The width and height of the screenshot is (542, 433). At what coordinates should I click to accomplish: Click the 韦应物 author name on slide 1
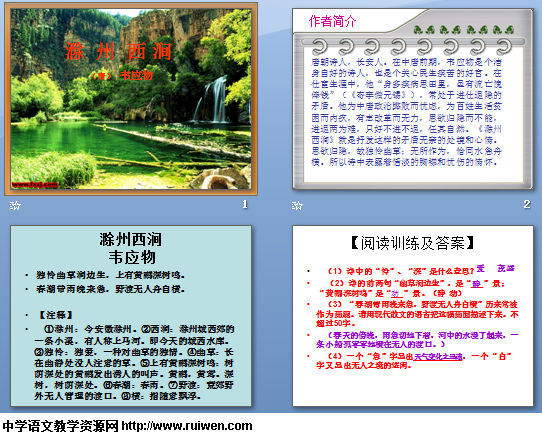pyautogui.click(x=136, y=75)
